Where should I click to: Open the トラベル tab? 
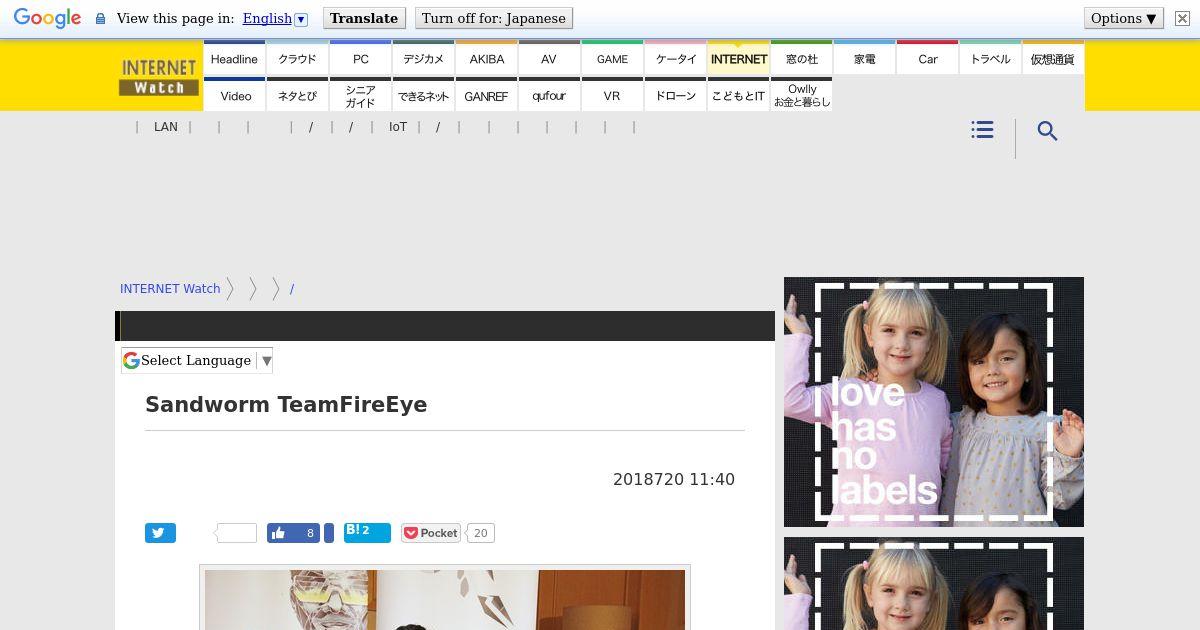[990, 59]
